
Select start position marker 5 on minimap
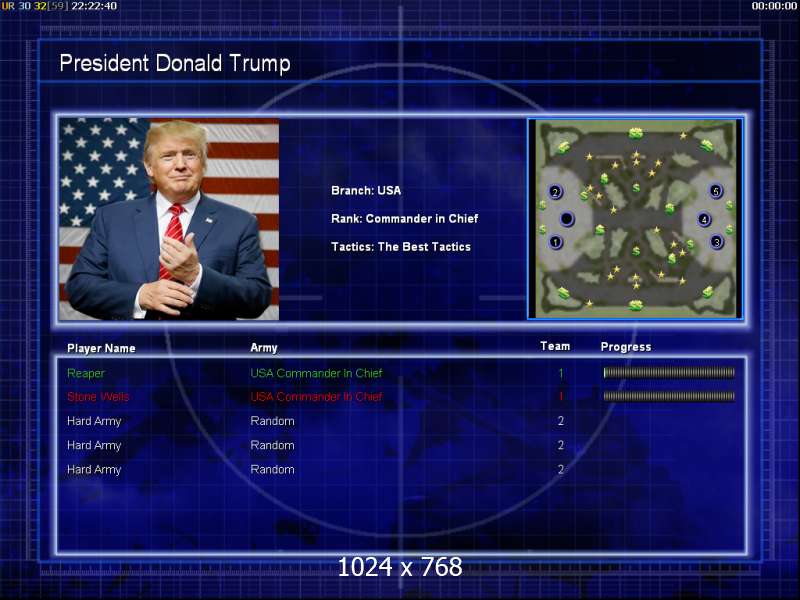(716, 191)
